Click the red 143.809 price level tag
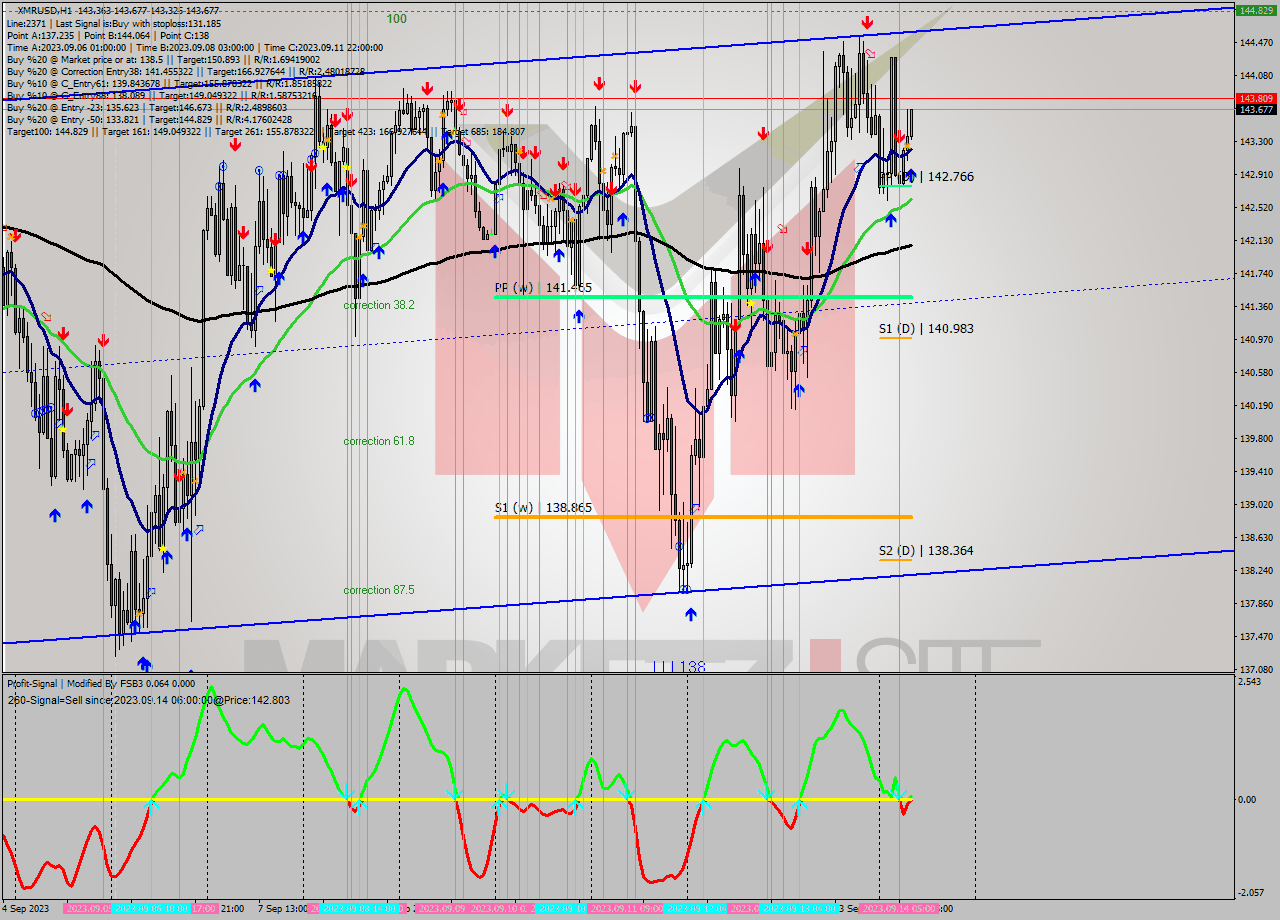The height and width of the screenshot is (920, 1280). [1255, 98]
